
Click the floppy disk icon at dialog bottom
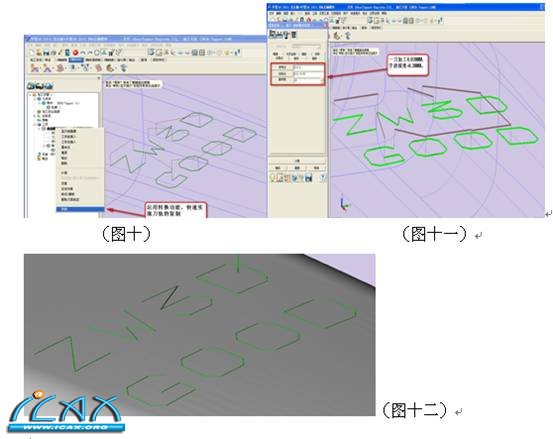point(309,178)
